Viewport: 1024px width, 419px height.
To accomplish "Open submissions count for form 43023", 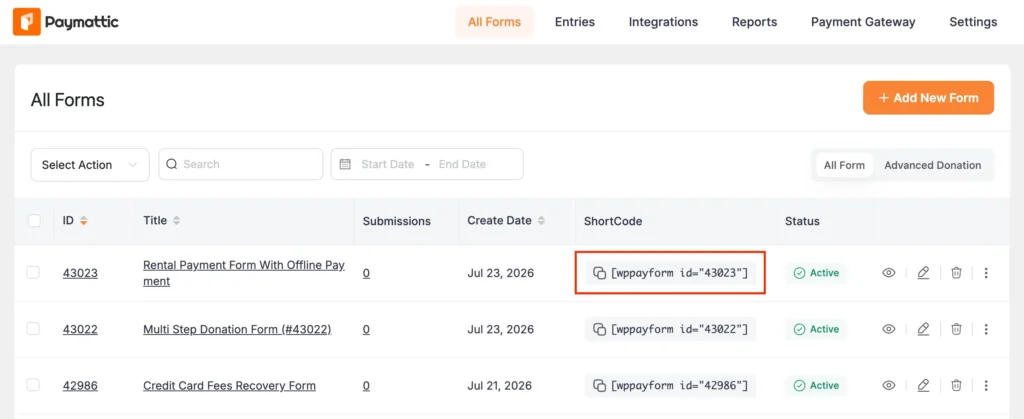I will point(366,273).
